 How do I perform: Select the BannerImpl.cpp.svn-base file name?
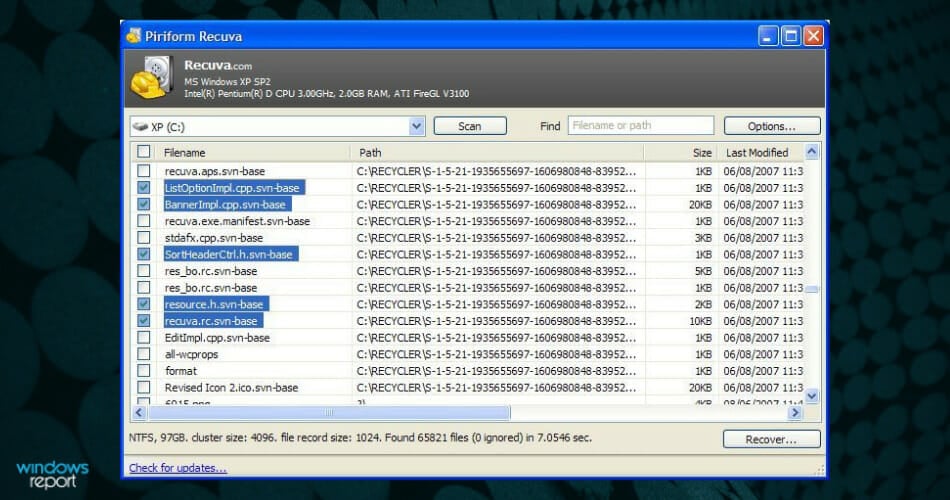pos(225,204)
